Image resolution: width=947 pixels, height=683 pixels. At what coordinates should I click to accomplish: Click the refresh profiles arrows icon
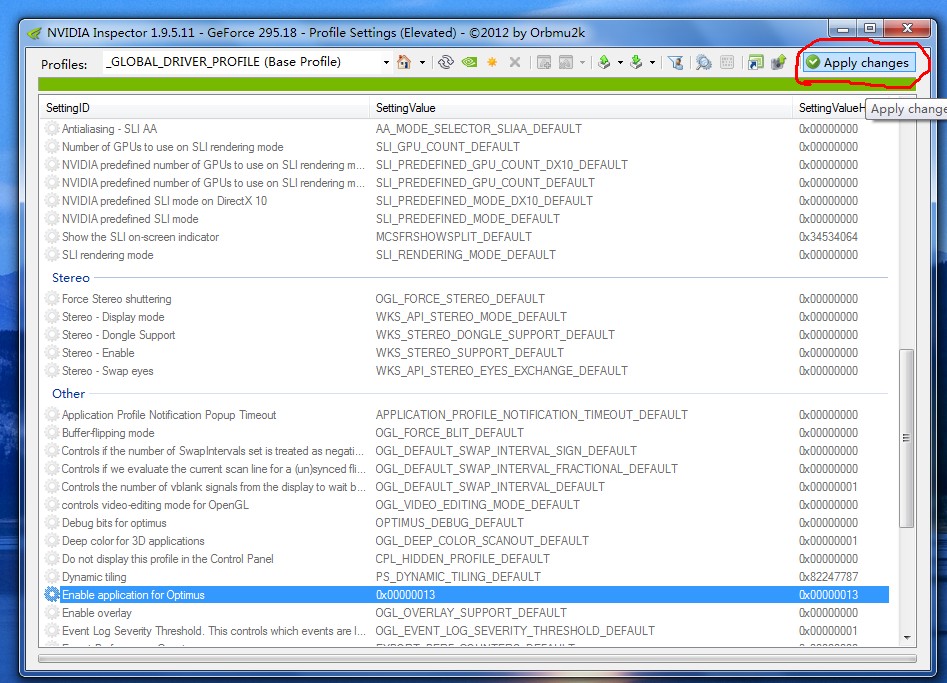click(446, 62)
